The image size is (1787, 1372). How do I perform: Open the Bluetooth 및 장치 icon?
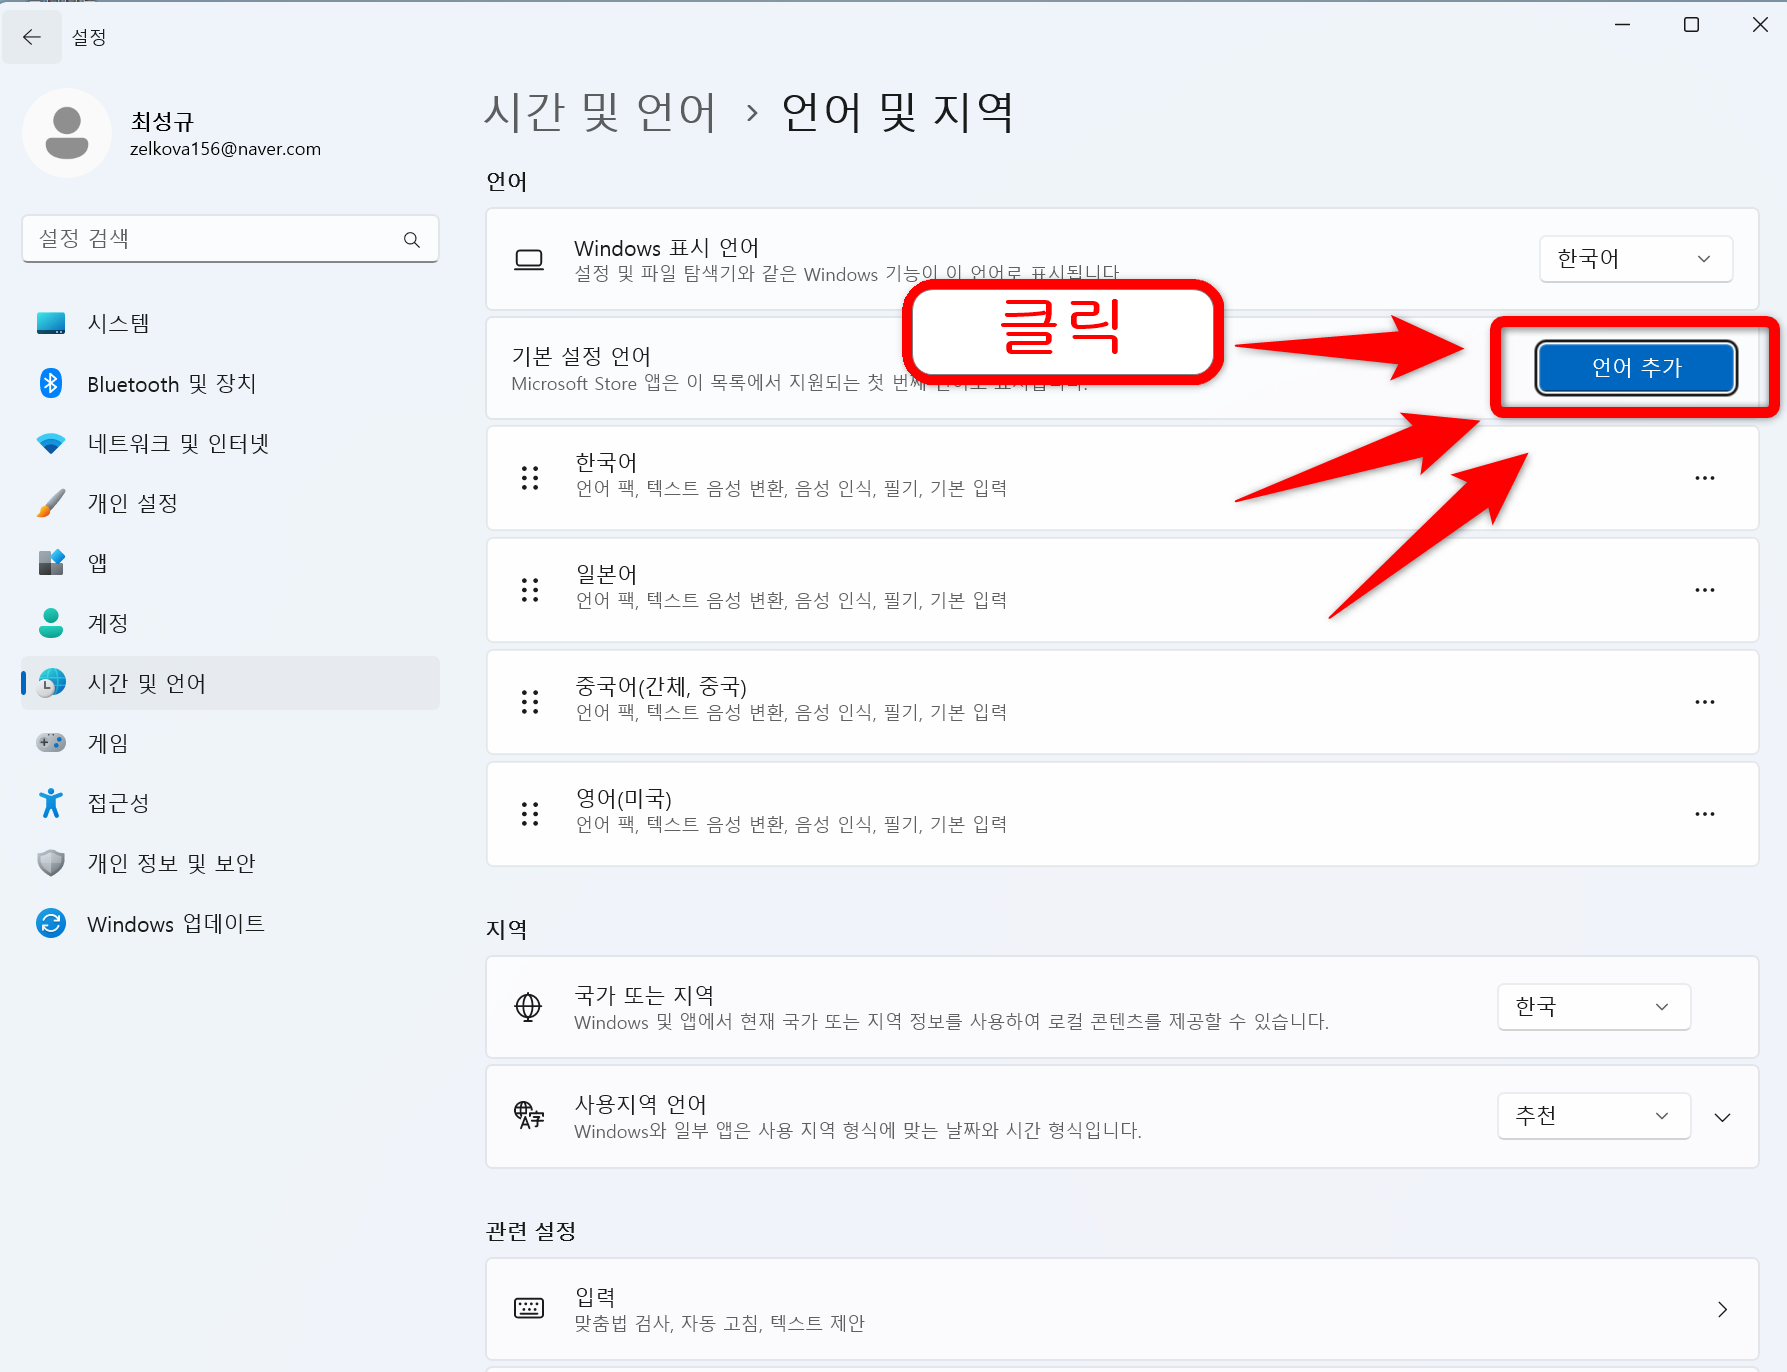(x=51, y=383)
